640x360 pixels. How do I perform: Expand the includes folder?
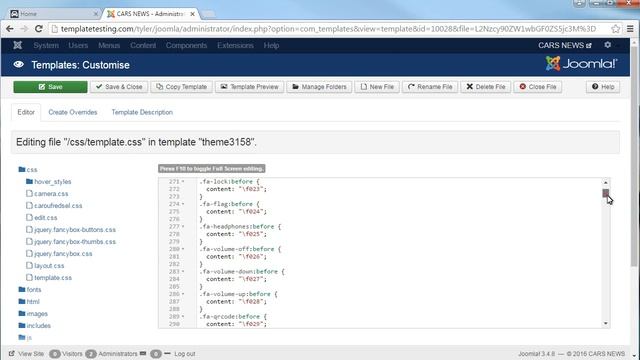[x=35, y=326]
